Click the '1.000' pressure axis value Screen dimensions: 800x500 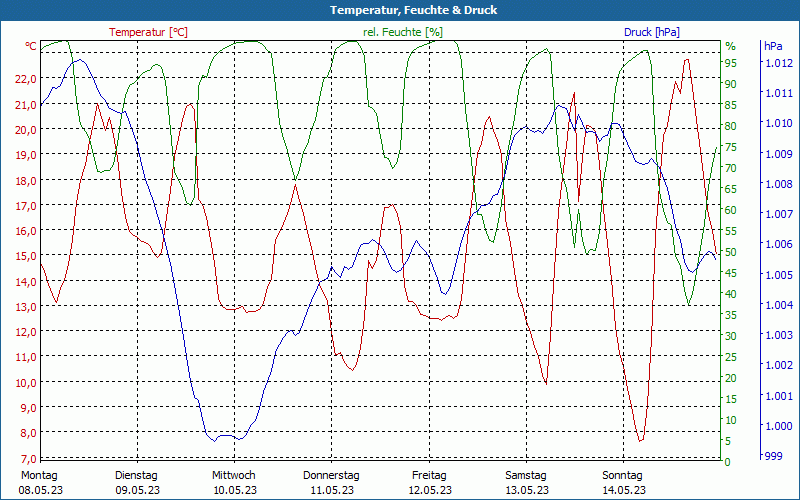pos(780,426)
